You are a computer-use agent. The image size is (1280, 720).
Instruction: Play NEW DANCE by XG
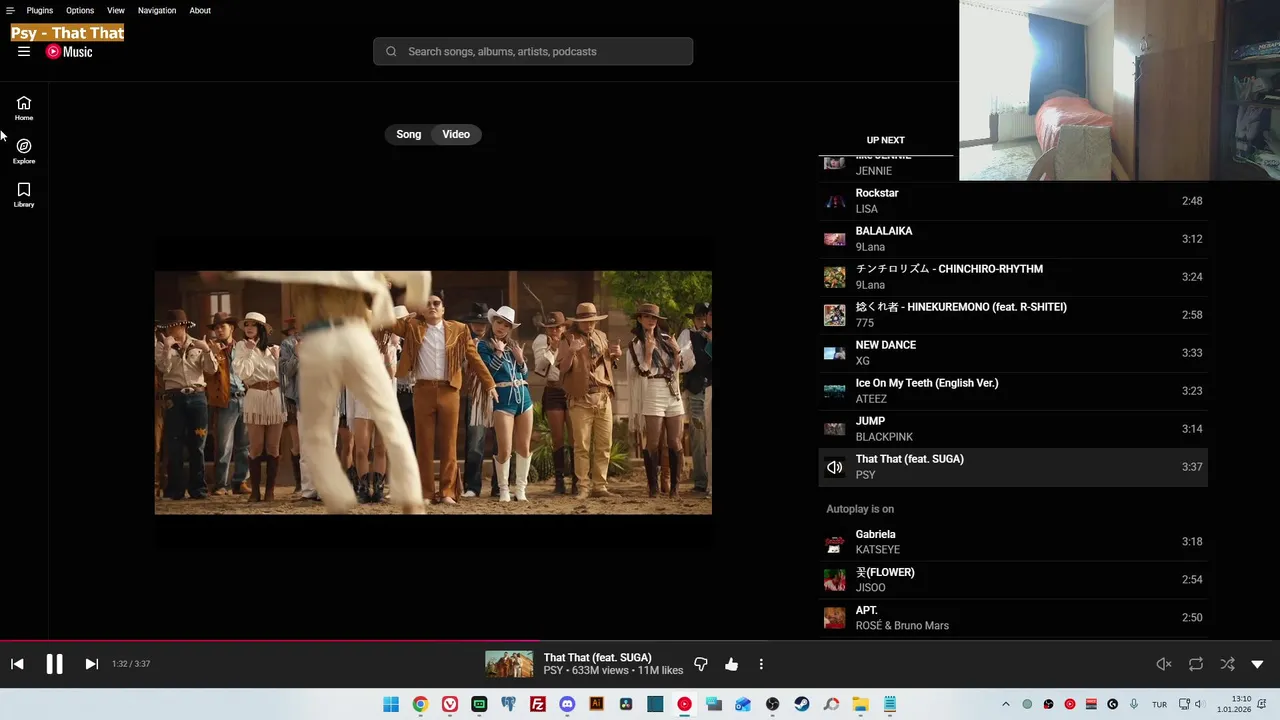tap(1013, 353)
